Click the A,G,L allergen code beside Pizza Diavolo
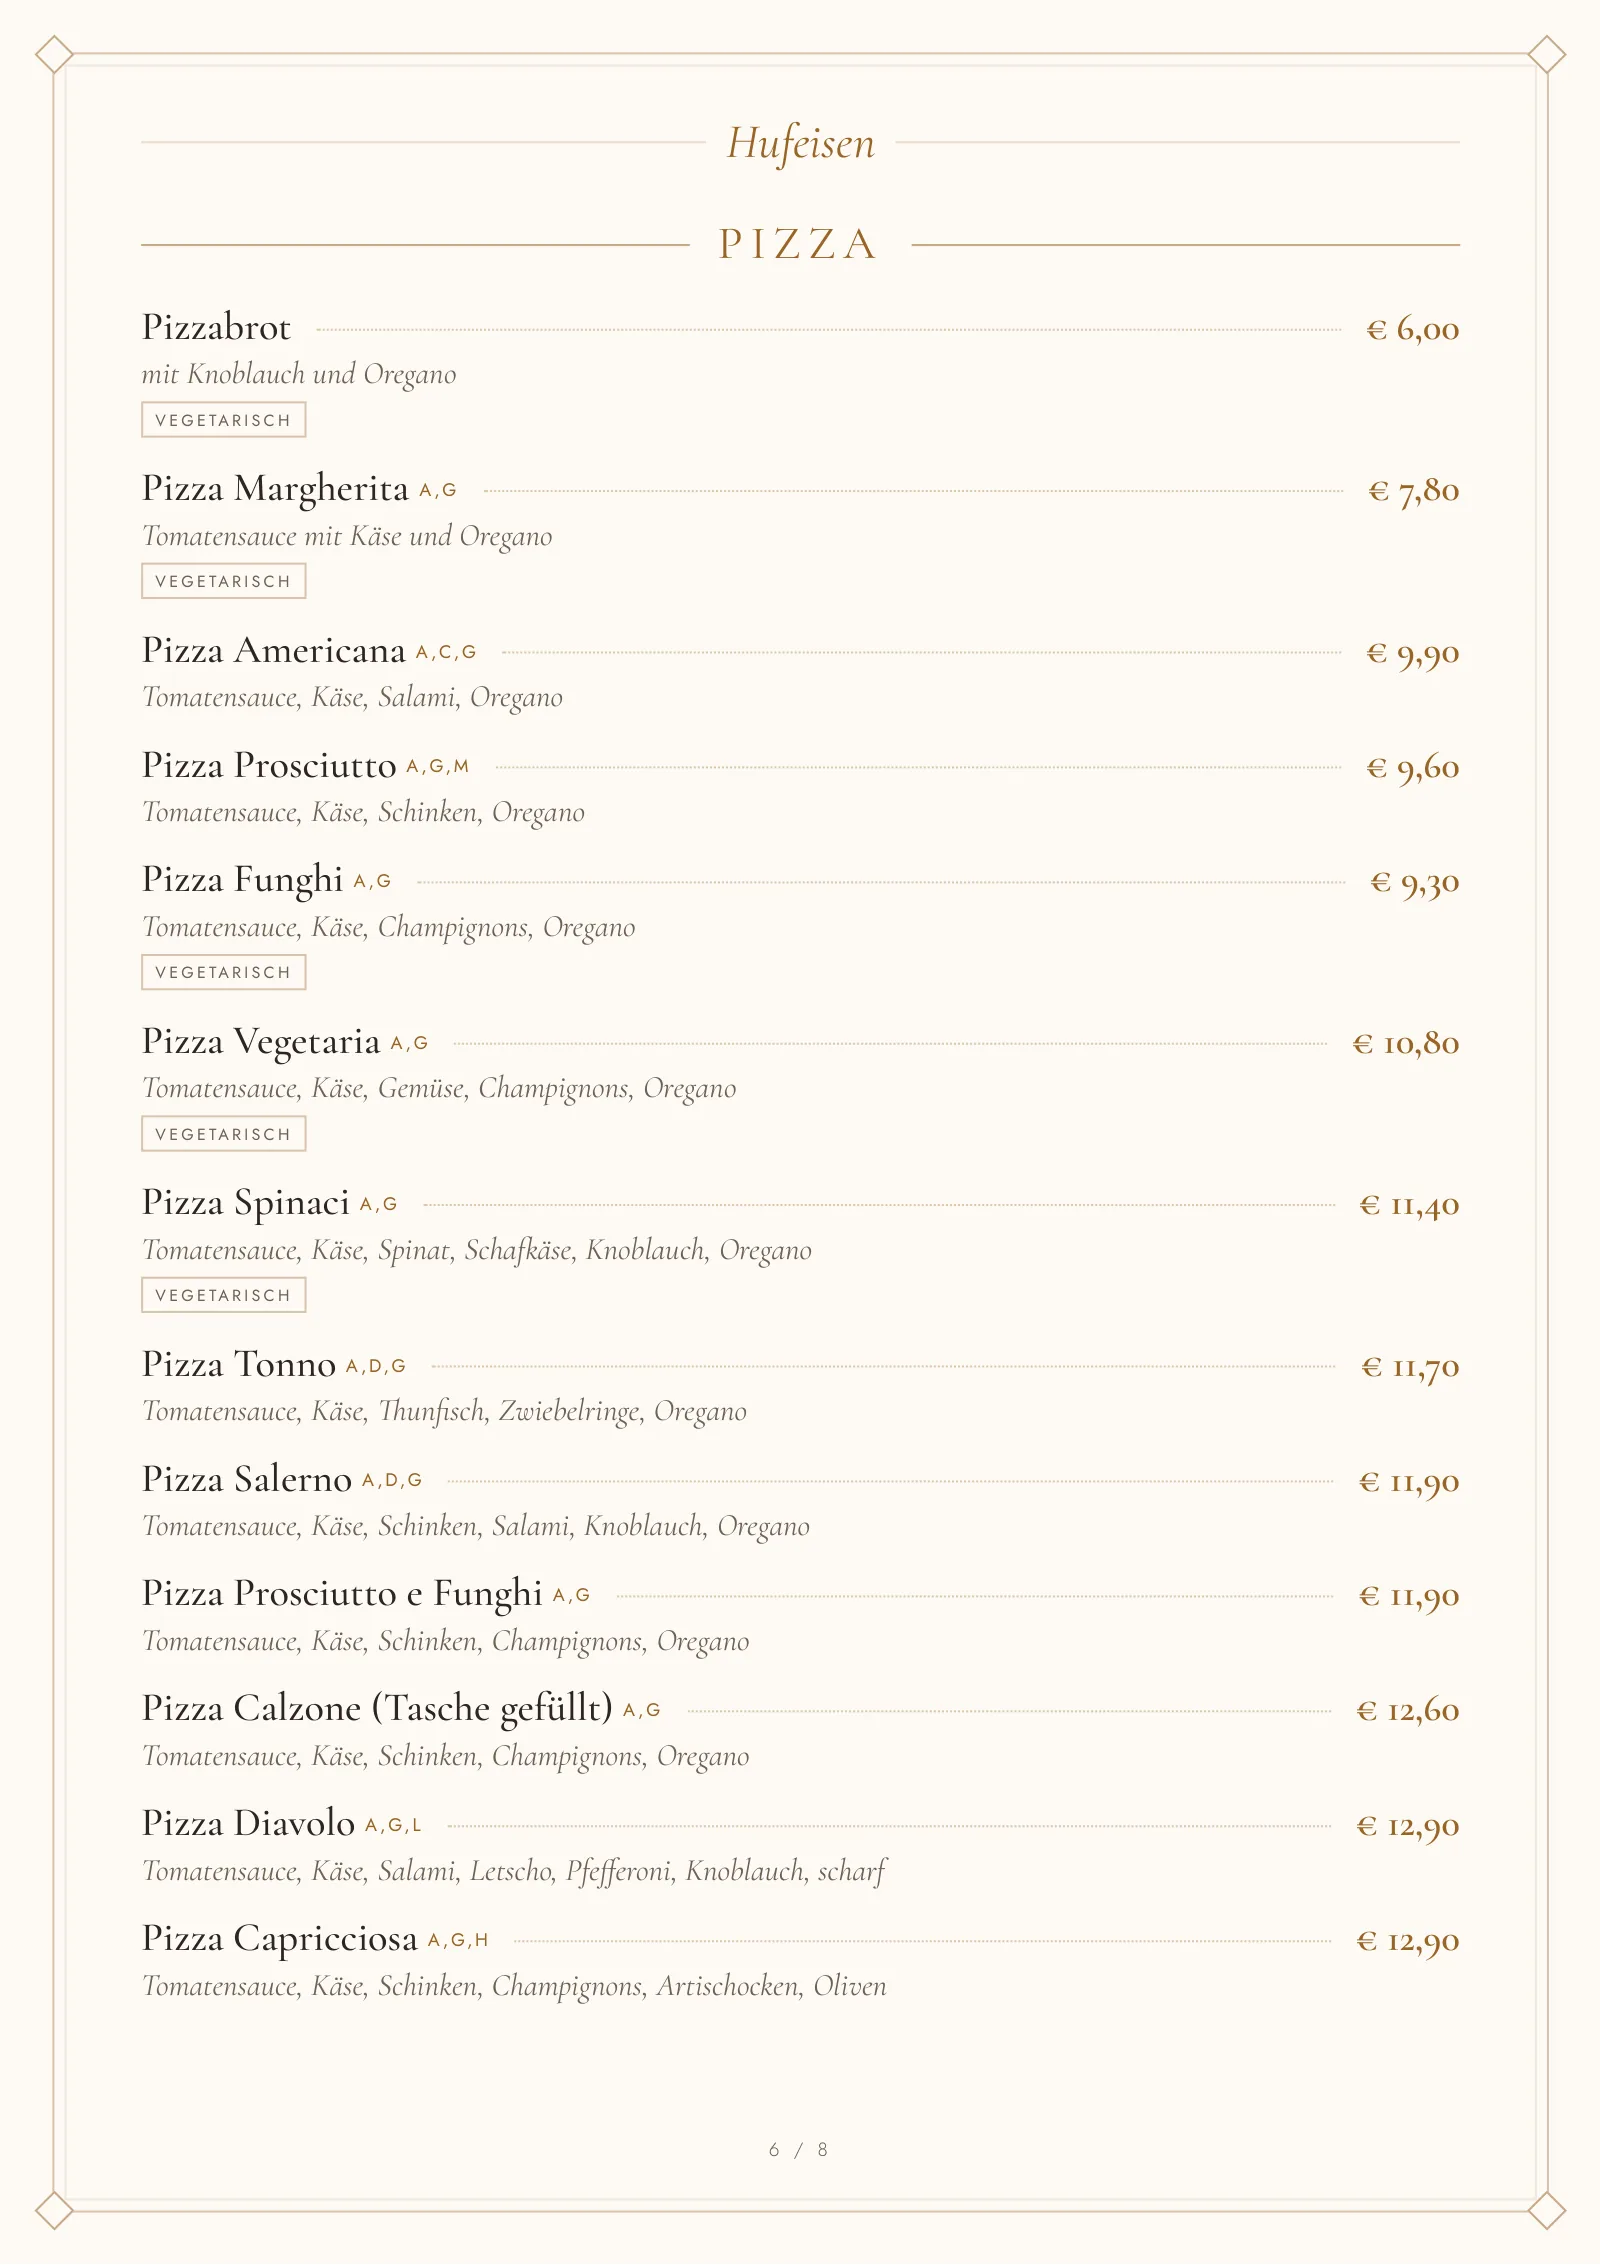Screen dimensions: 1600x2265 (393, 1825)
